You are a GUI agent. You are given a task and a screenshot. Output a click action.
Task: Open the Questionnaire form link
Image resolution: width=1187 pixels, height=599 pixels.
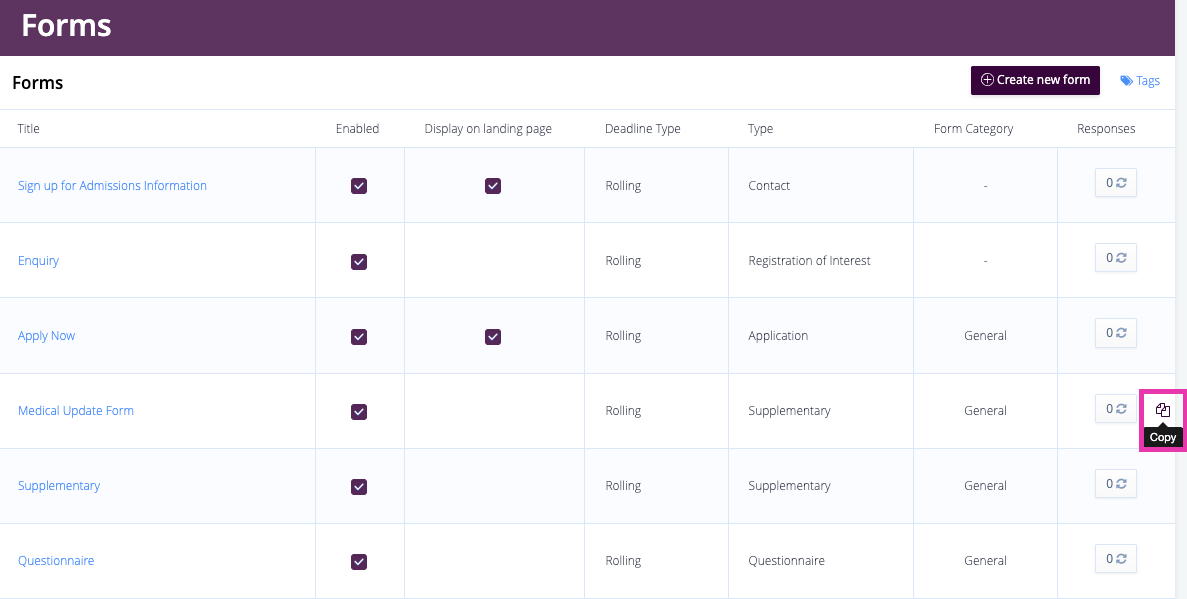point(56,560)
